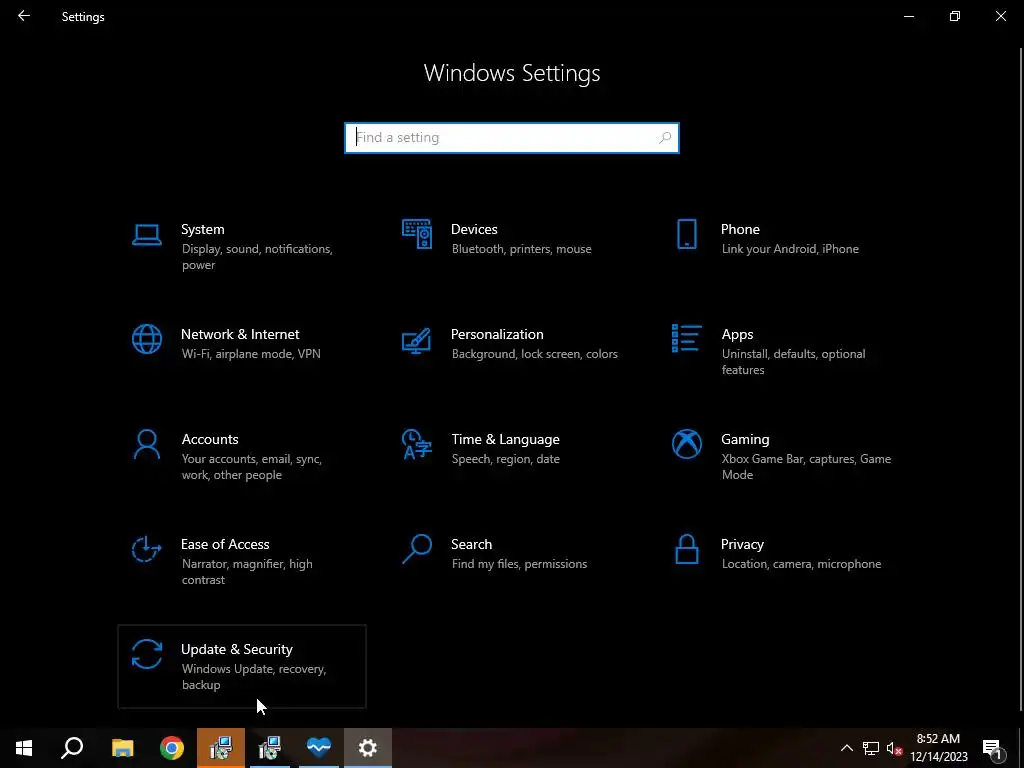Click the Personalization paintbrush icon

coord(417,340)
